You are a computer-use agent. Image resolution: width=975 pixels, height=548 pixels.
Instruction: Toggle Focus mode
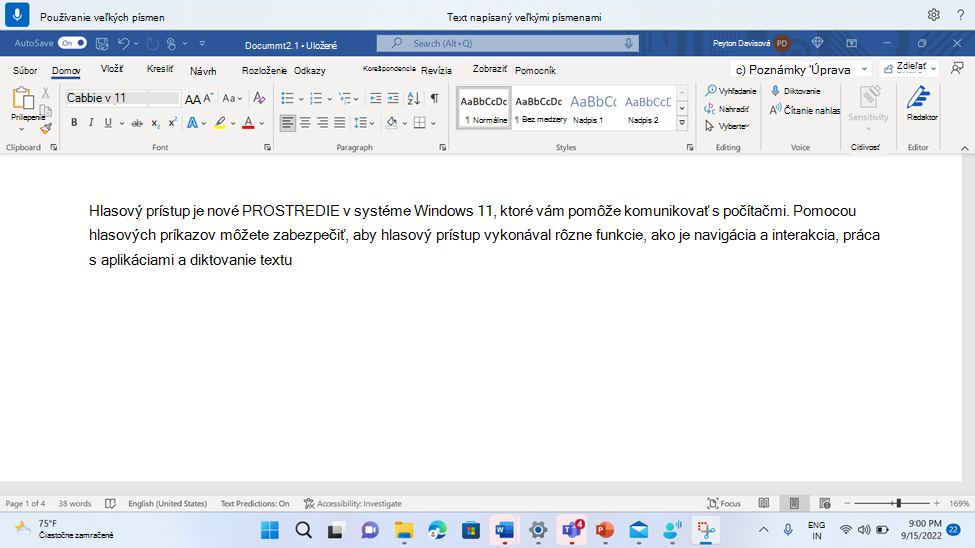pyautogui.click(x=724, y=503)
